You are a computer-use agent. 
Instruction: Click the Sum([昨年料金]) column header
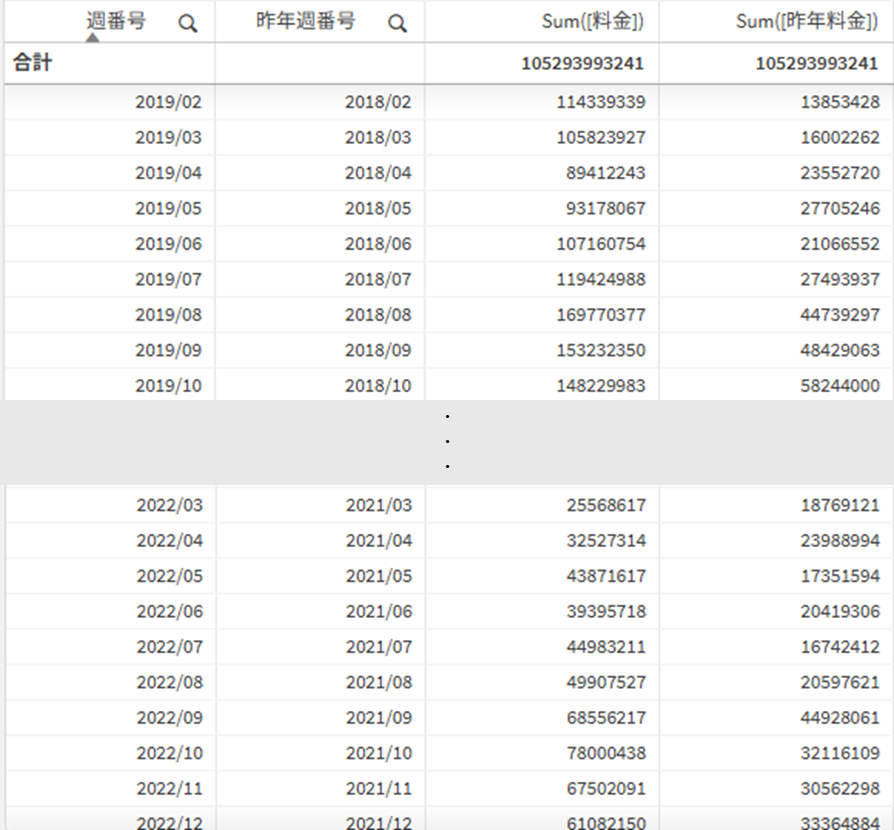[x=807, y=22]
